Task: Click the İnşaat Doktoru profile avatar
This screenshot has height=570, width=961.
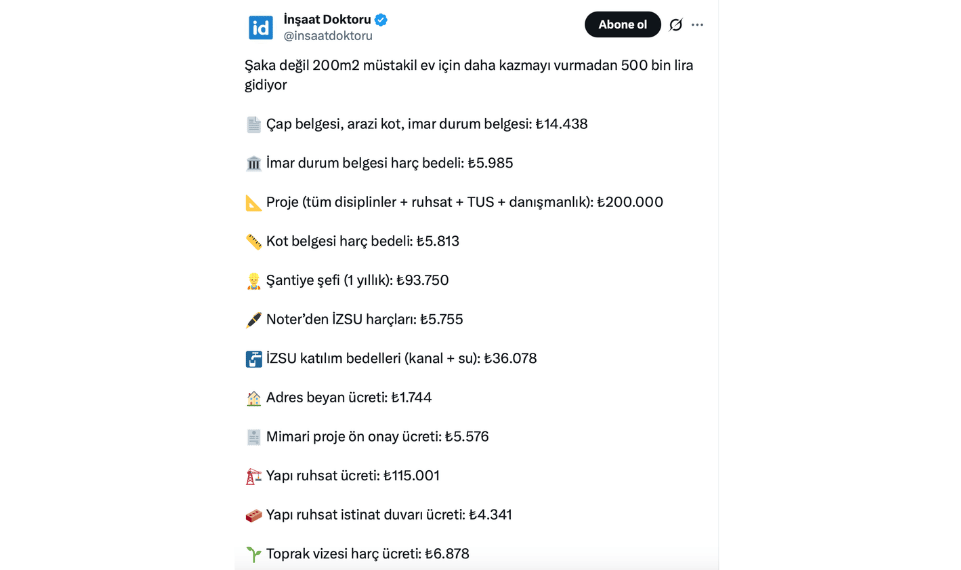Action: coord(261,27)
